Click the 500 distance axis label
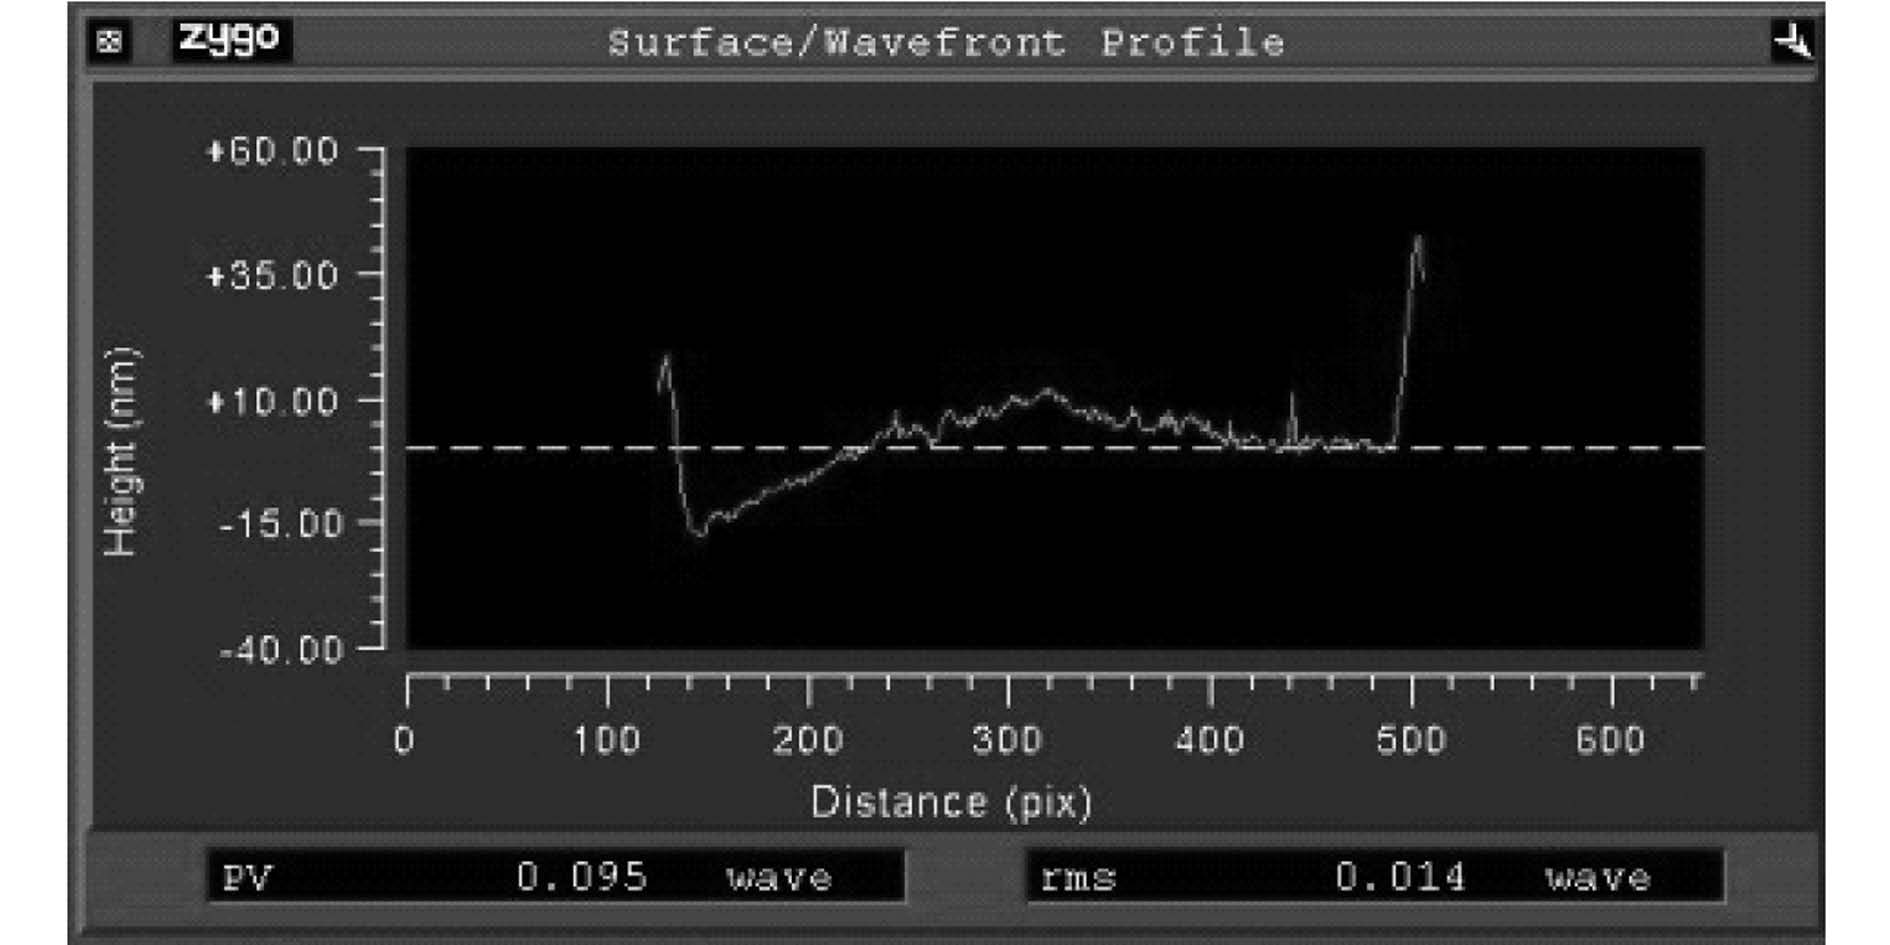This screenshot has width=1890, height=945. 1411,740
